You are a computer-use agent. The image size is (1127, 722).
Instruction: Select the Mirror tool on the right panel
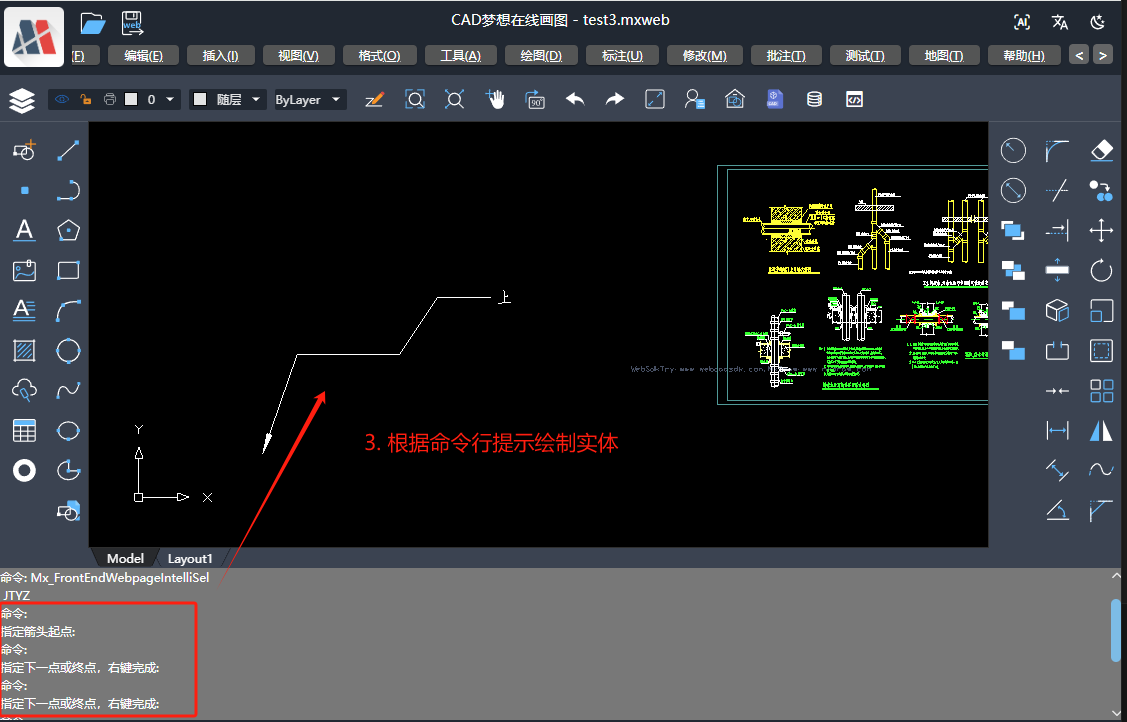(1102, 430)
